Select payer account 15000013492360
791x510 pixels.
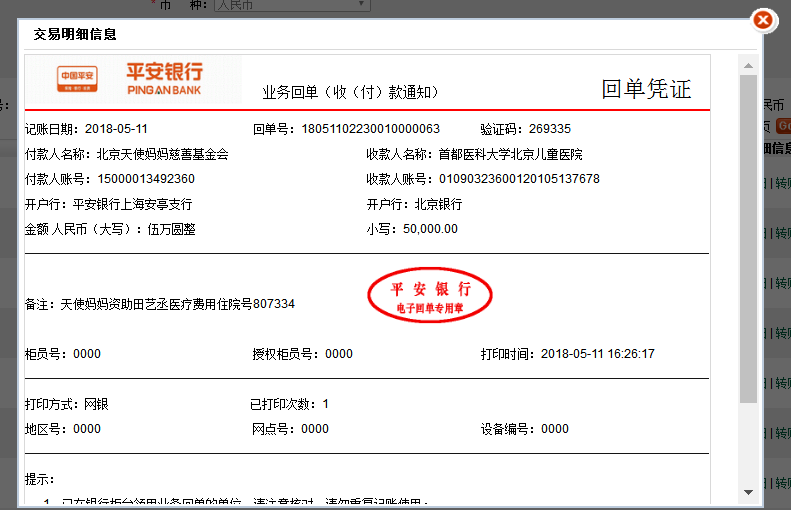[x=146, y=179]
